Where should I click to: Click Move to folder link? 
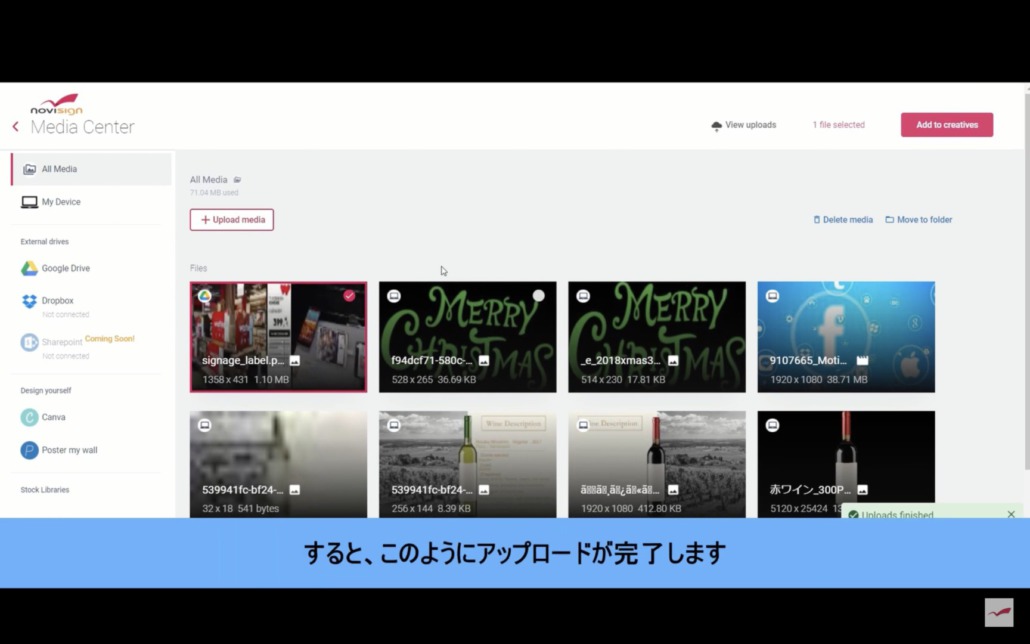(x=918, y=220)
